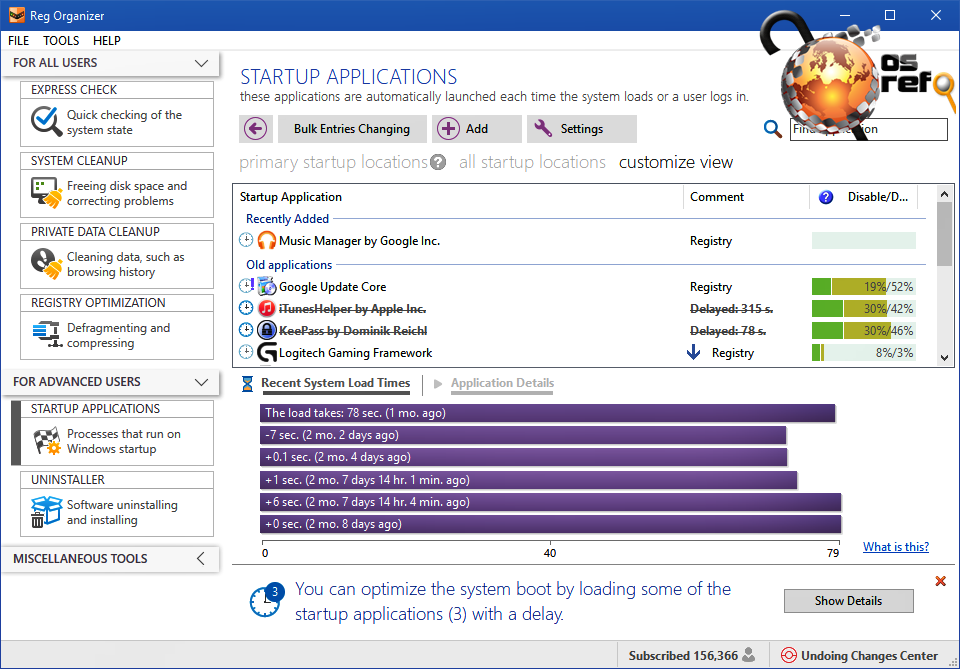Select the Old applications group header
Image resolution: width=960 pixels, height=669 pixels.
point(289,265)
